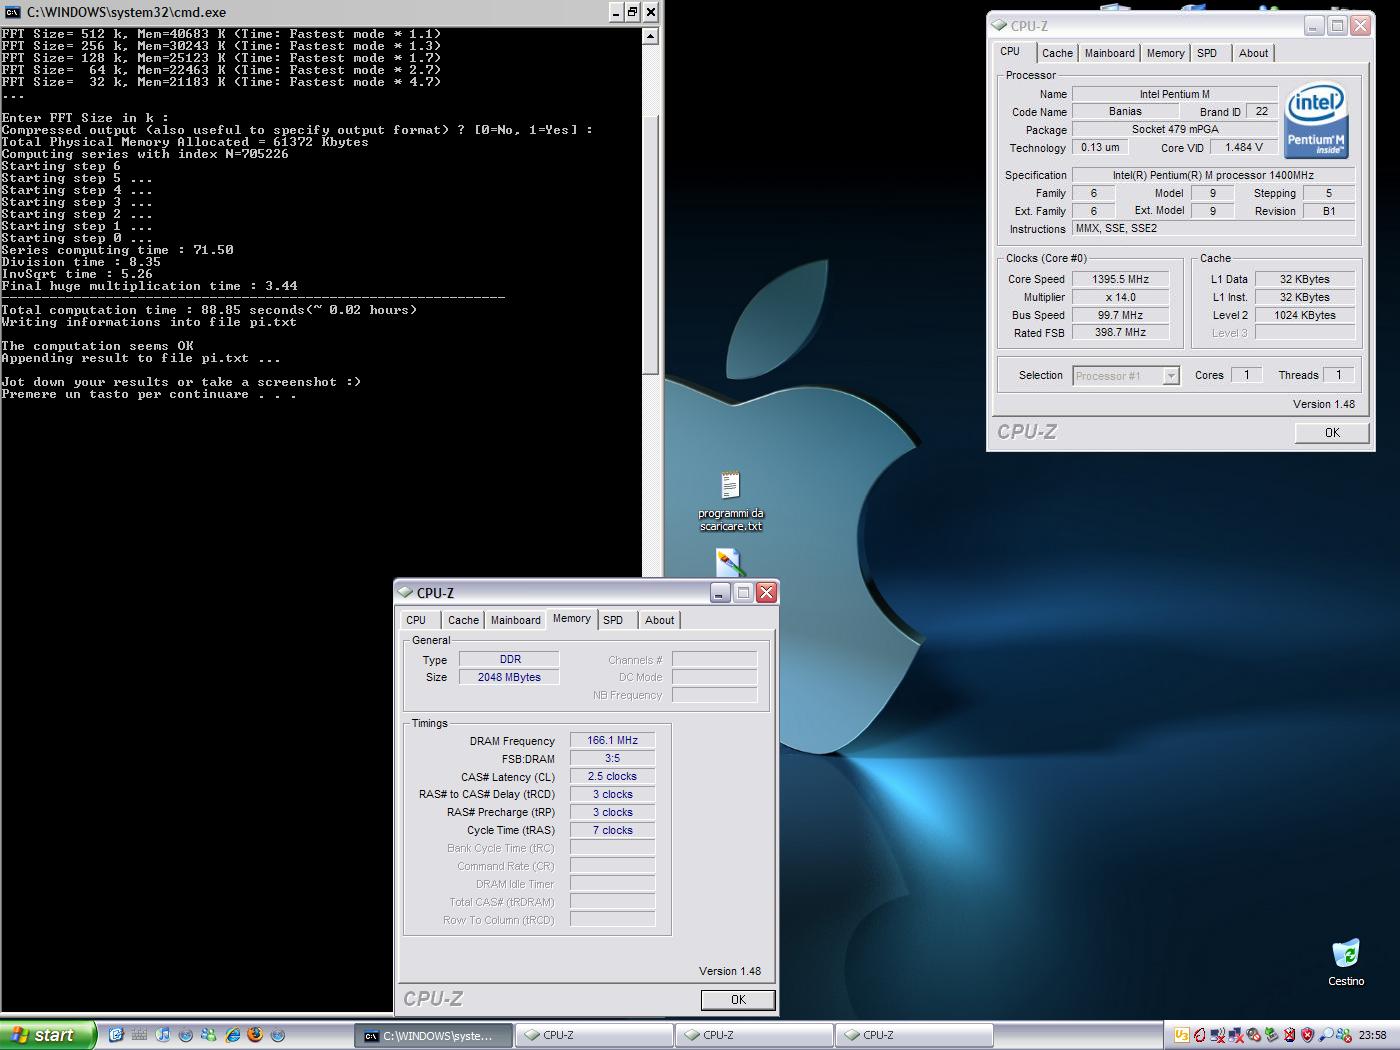The height and width of the screenshot is (1050, 1400).
Task: Click the Core Speed value 1395.5 MHz
Action: point(1120,279)
